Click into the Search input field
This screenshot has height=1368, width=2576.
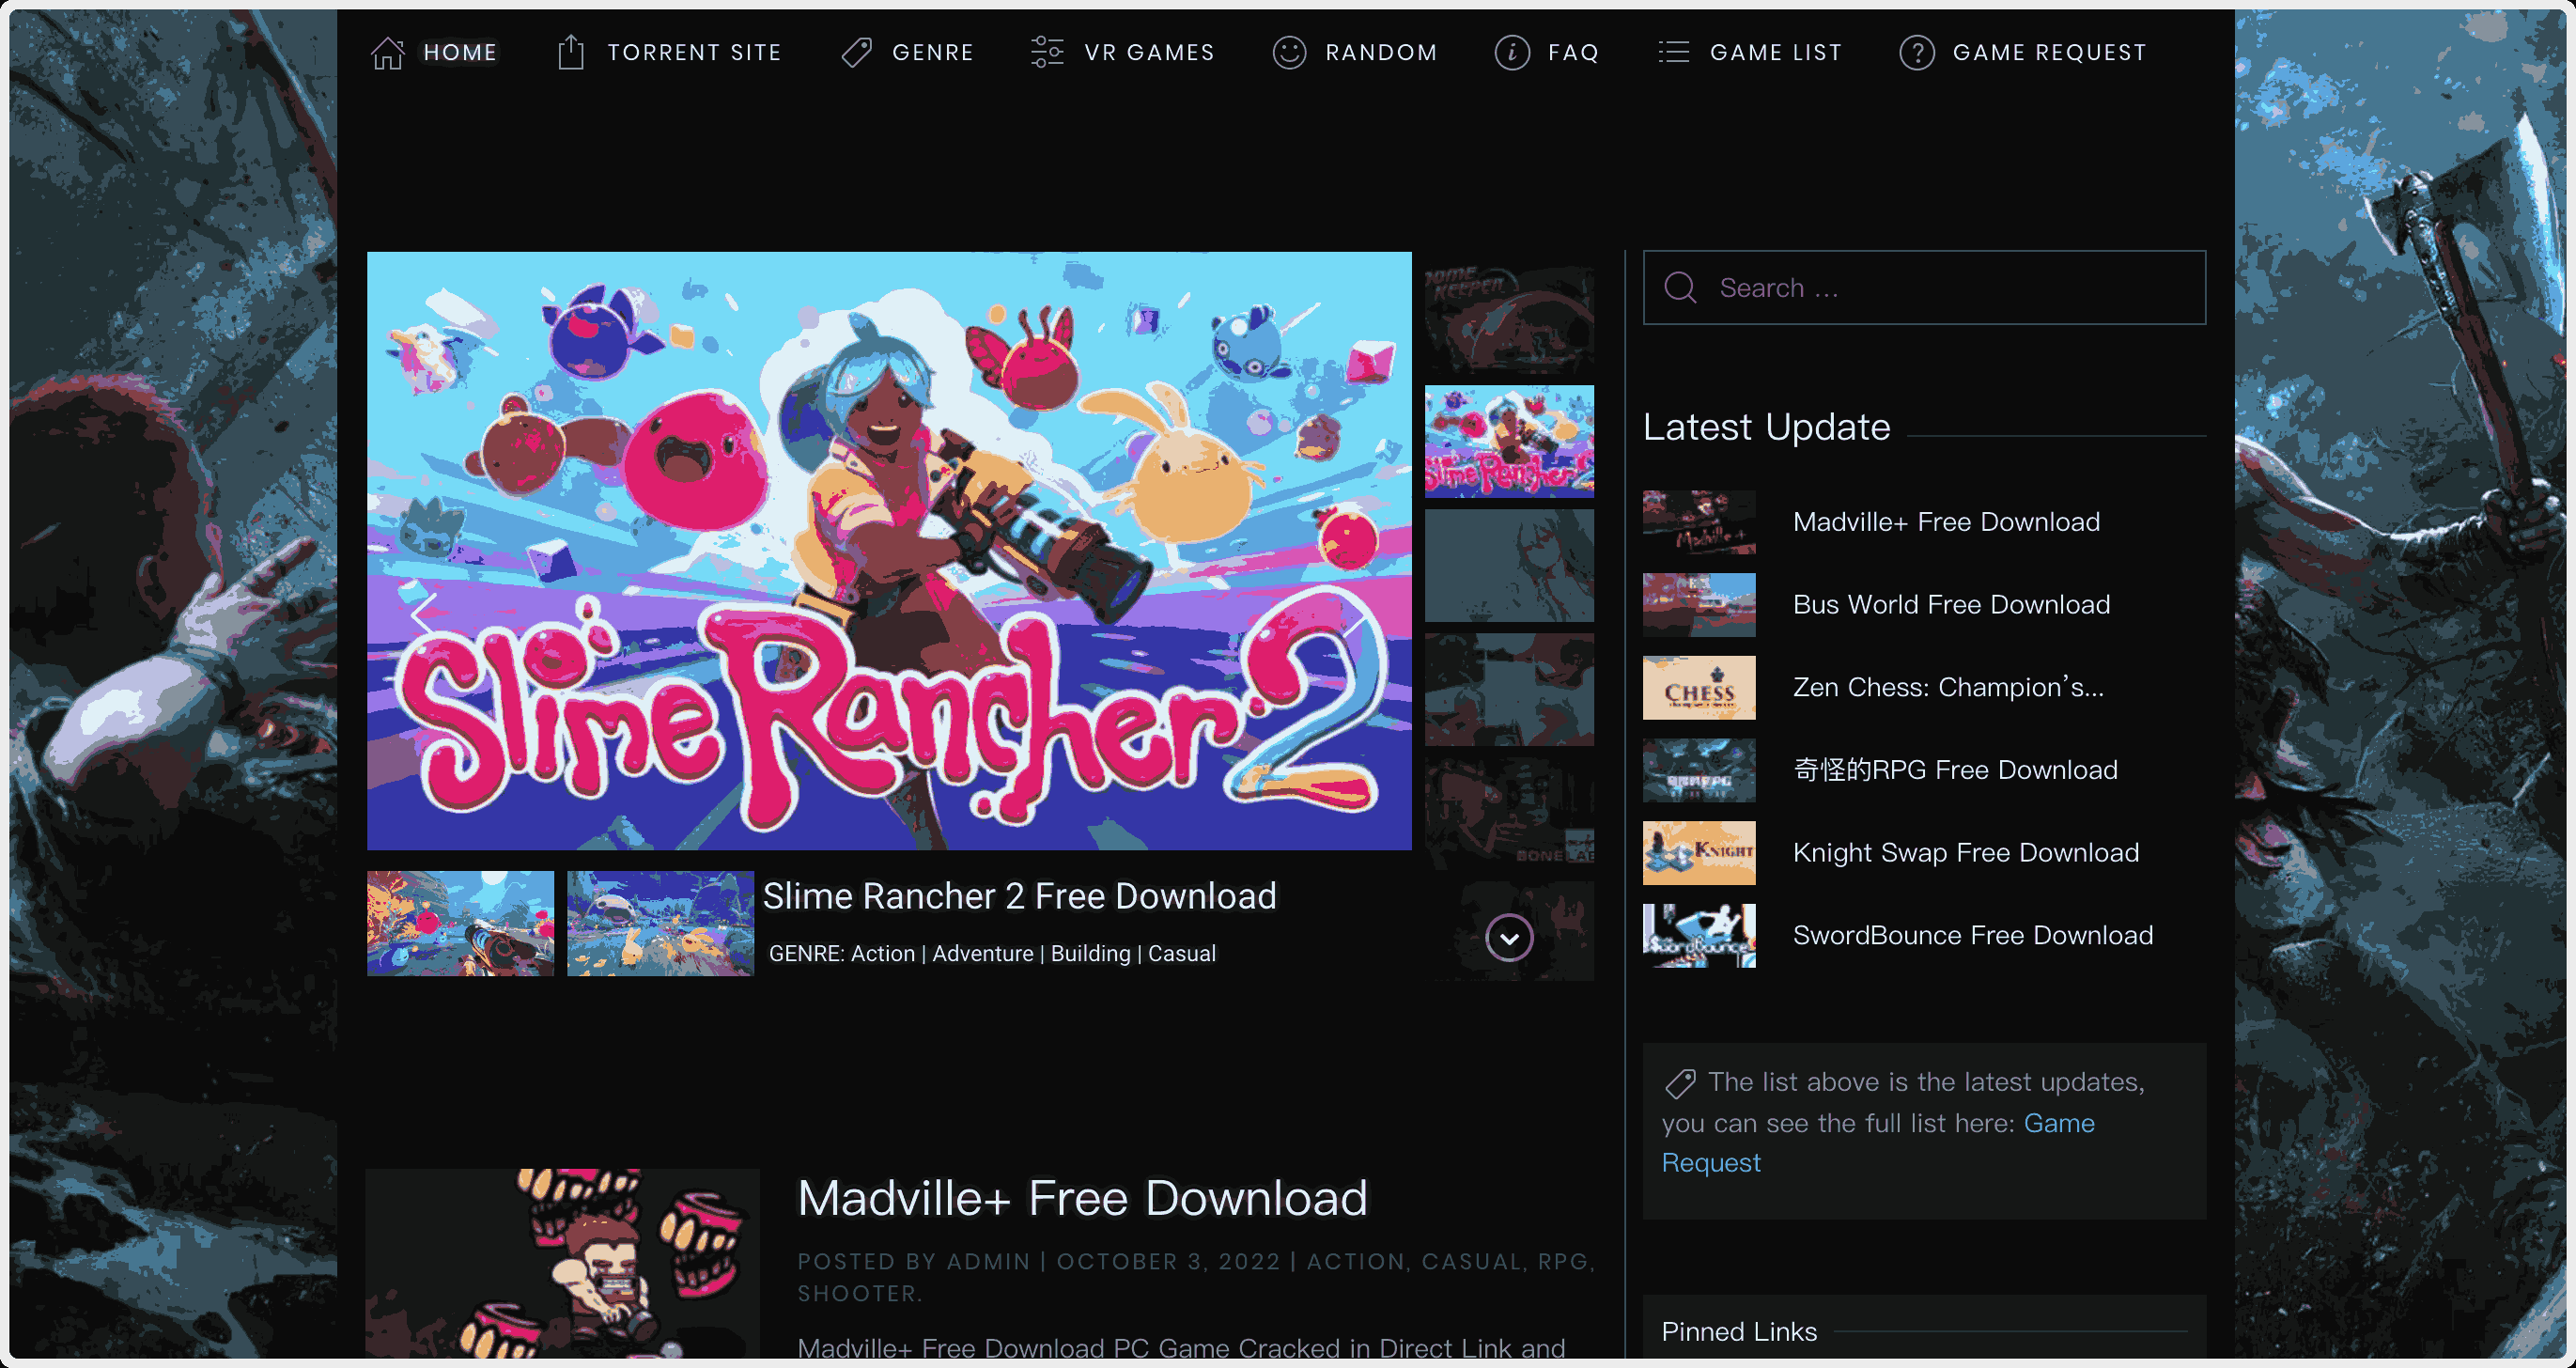1924,288
